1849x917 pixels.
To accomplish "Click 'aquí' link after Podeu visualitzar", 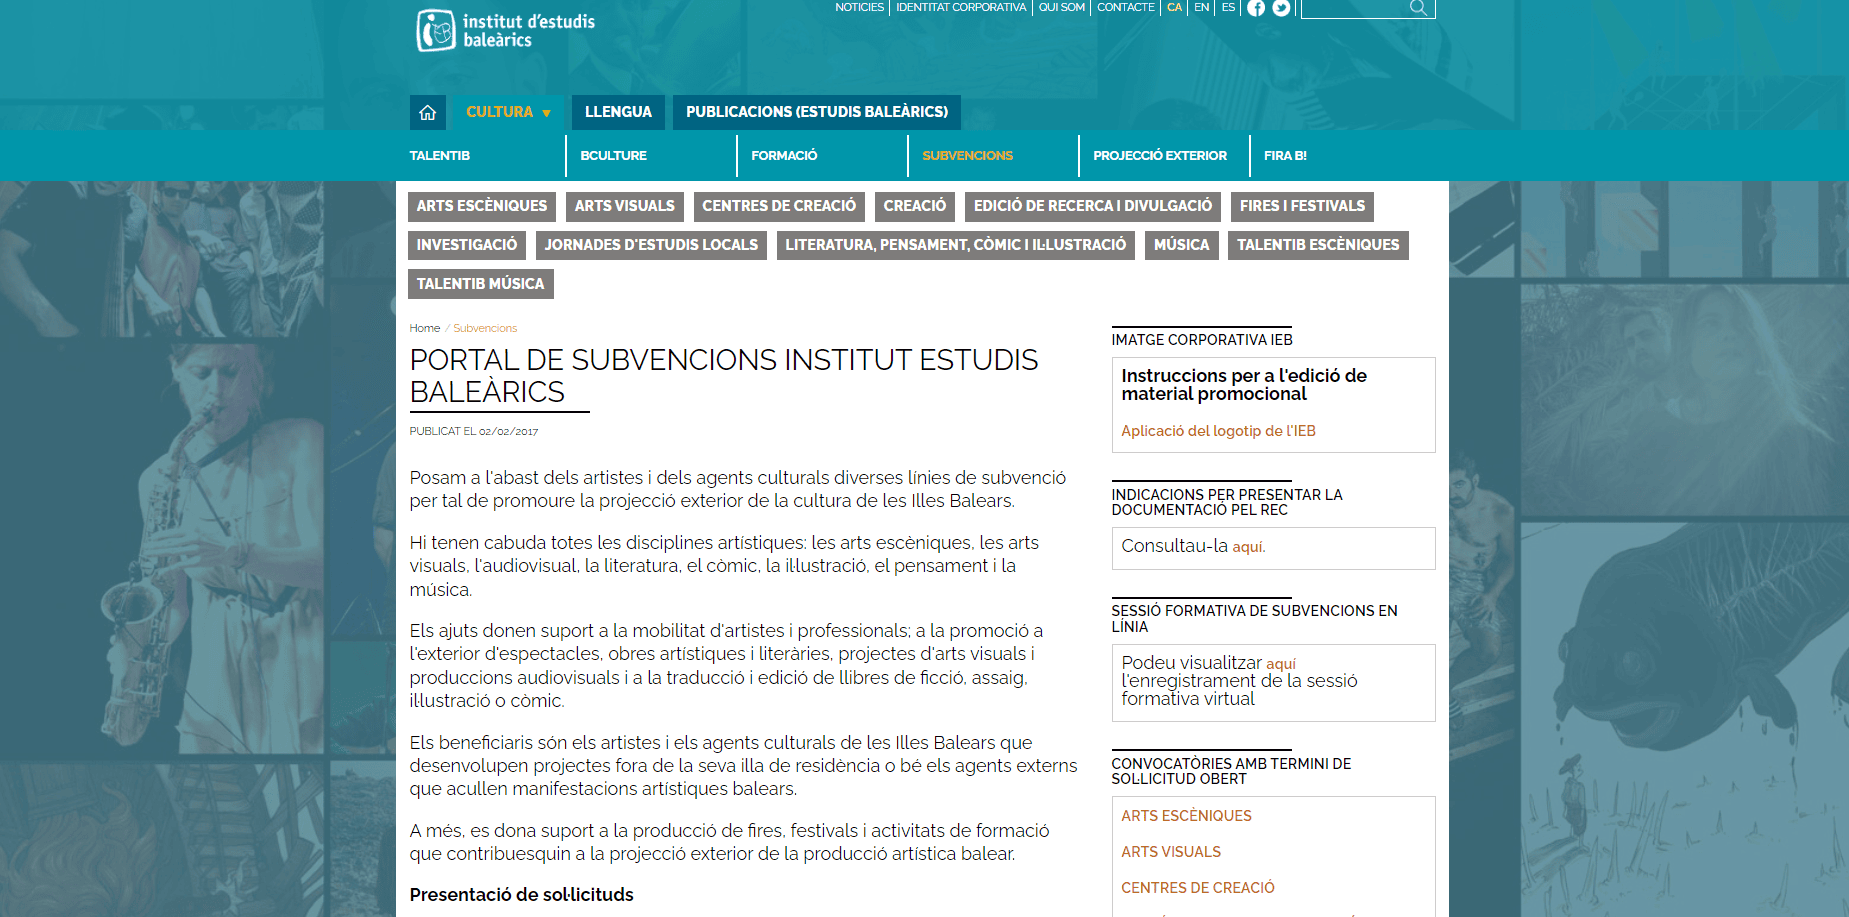I will (x=1281, y=664).
